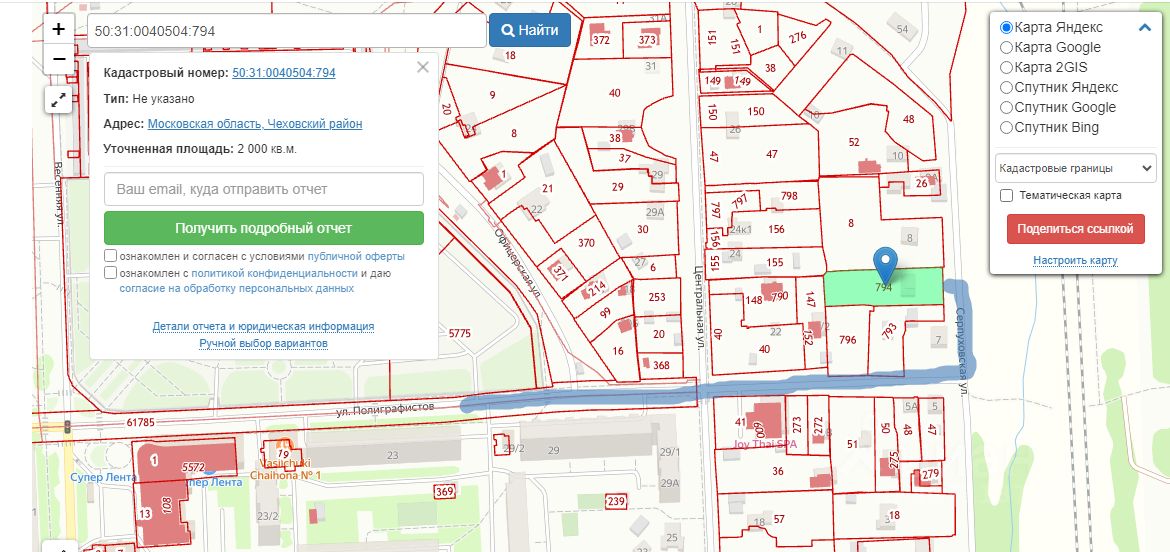Open cadastral number link 50:31:0040504:794
Image resolution: width=1170 pixels, height=552 pixels.
click(x=284, y=72)
